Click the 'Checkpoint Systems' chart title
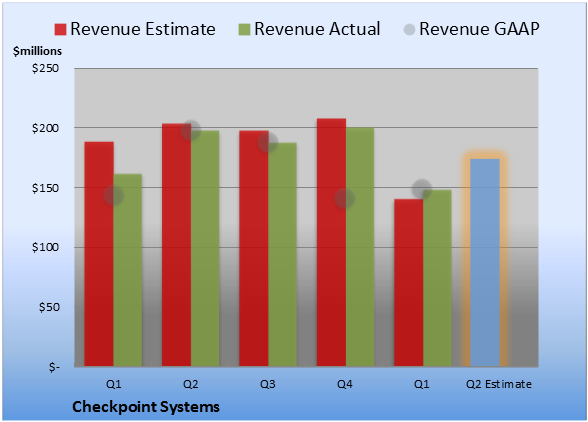Viewport: 588px width, 422px height. [x=146, y=407]
